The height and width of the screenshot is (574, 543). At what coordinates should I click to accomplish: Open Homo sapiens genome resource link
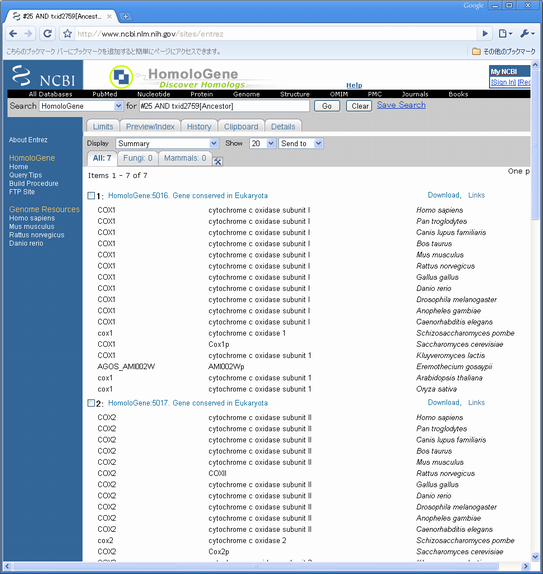coord(32,218)
